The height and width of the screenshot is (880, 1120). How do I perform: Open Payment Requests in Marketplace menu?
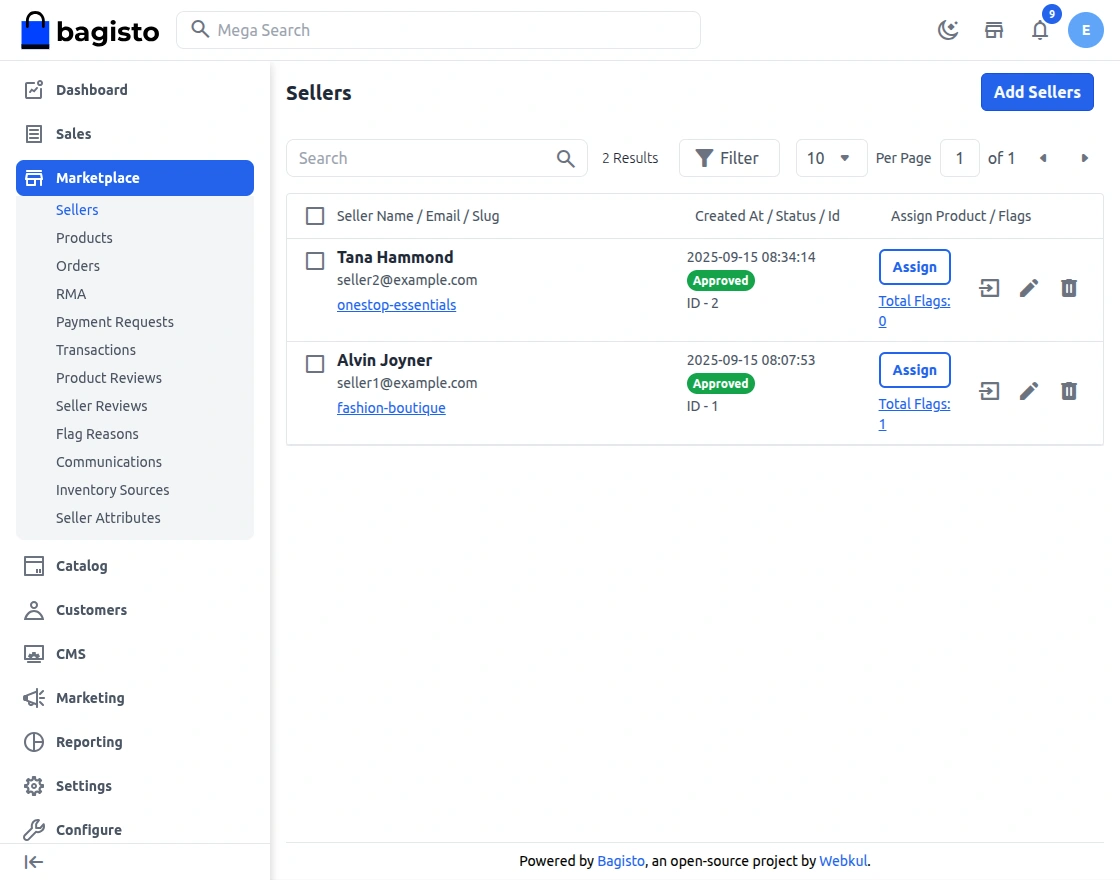[115, 322]
